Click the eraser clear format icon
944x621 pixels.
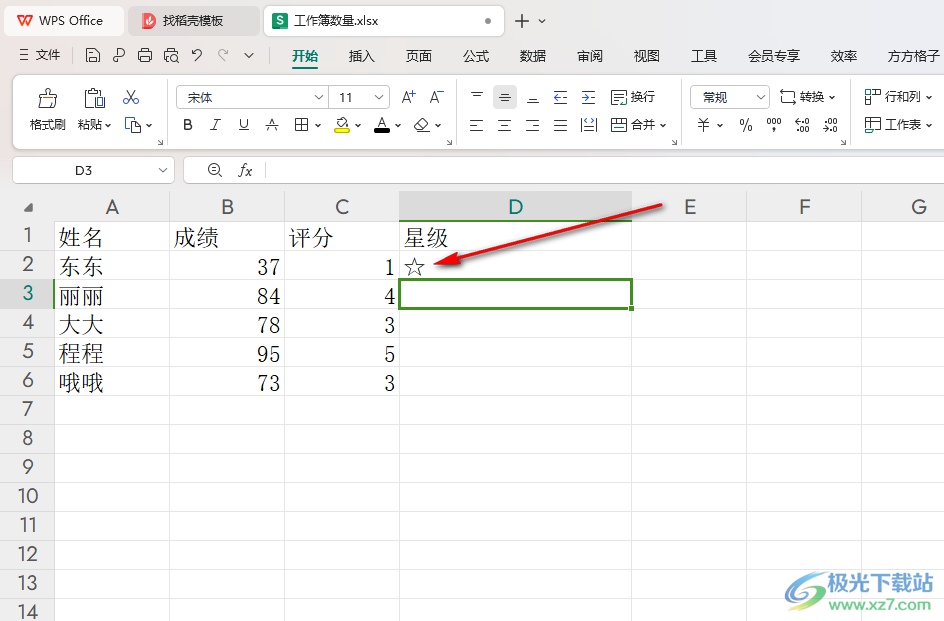pos(421,125)
